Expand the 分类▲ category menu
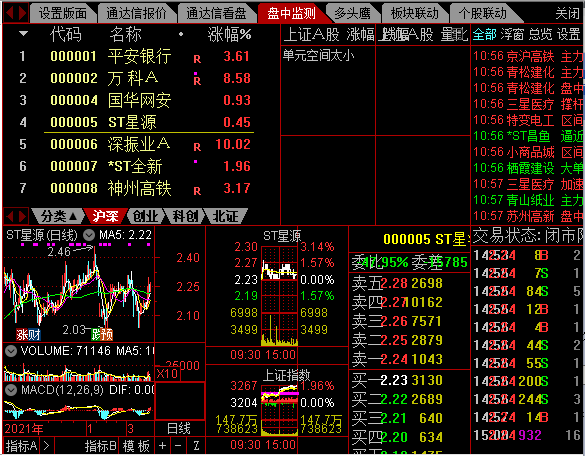This screenshot has height=456, width=585. 58,216
